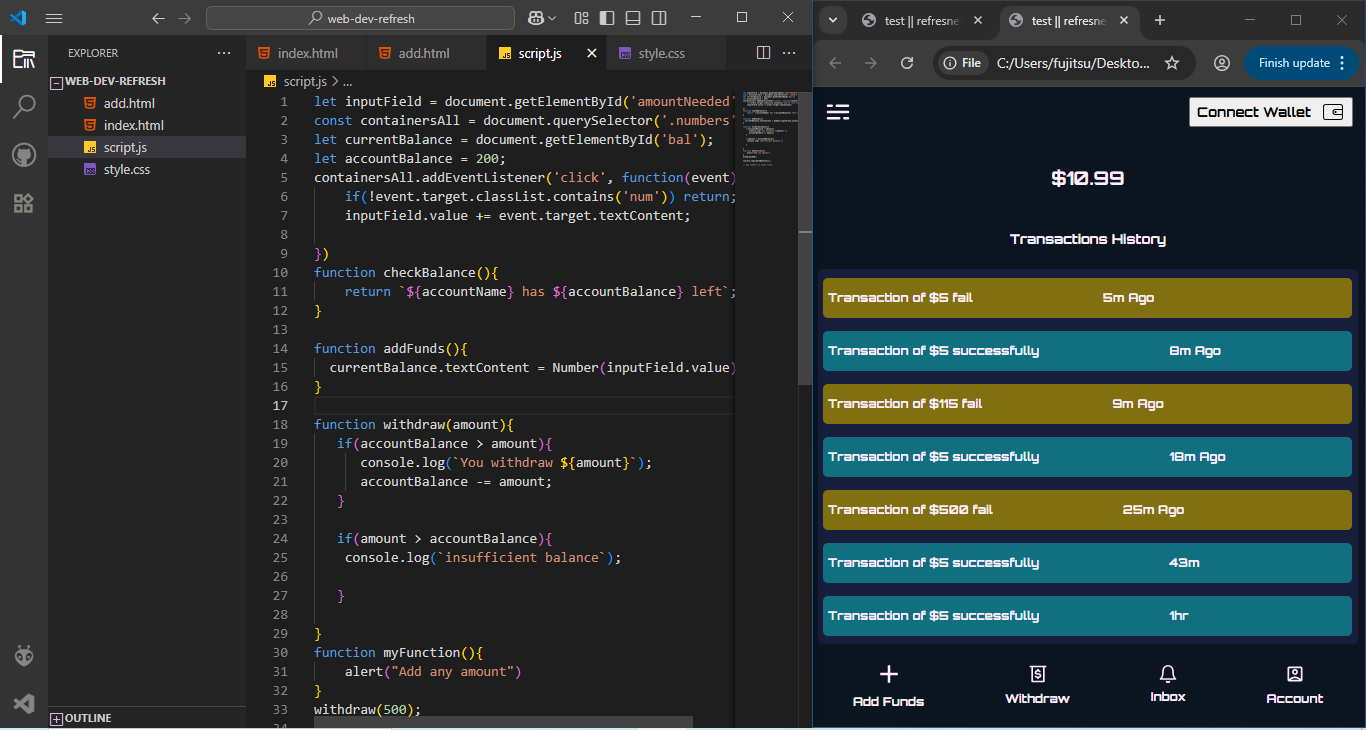Screen dimensions: 1366x730
Task: Click the Connect Wallet button
Action: click(1270, 112)
